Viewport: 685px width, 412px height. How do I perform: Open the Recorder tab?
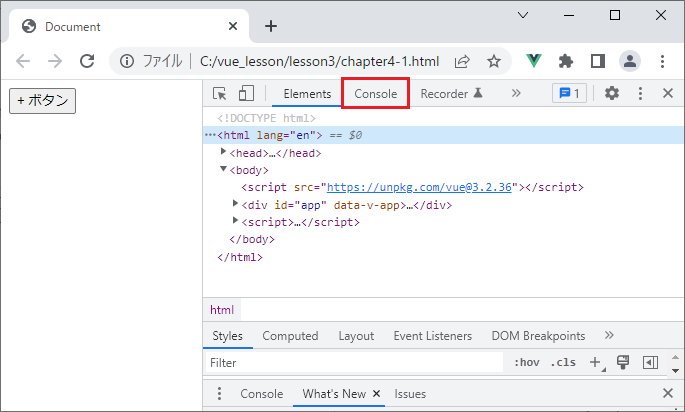(451, 93)
